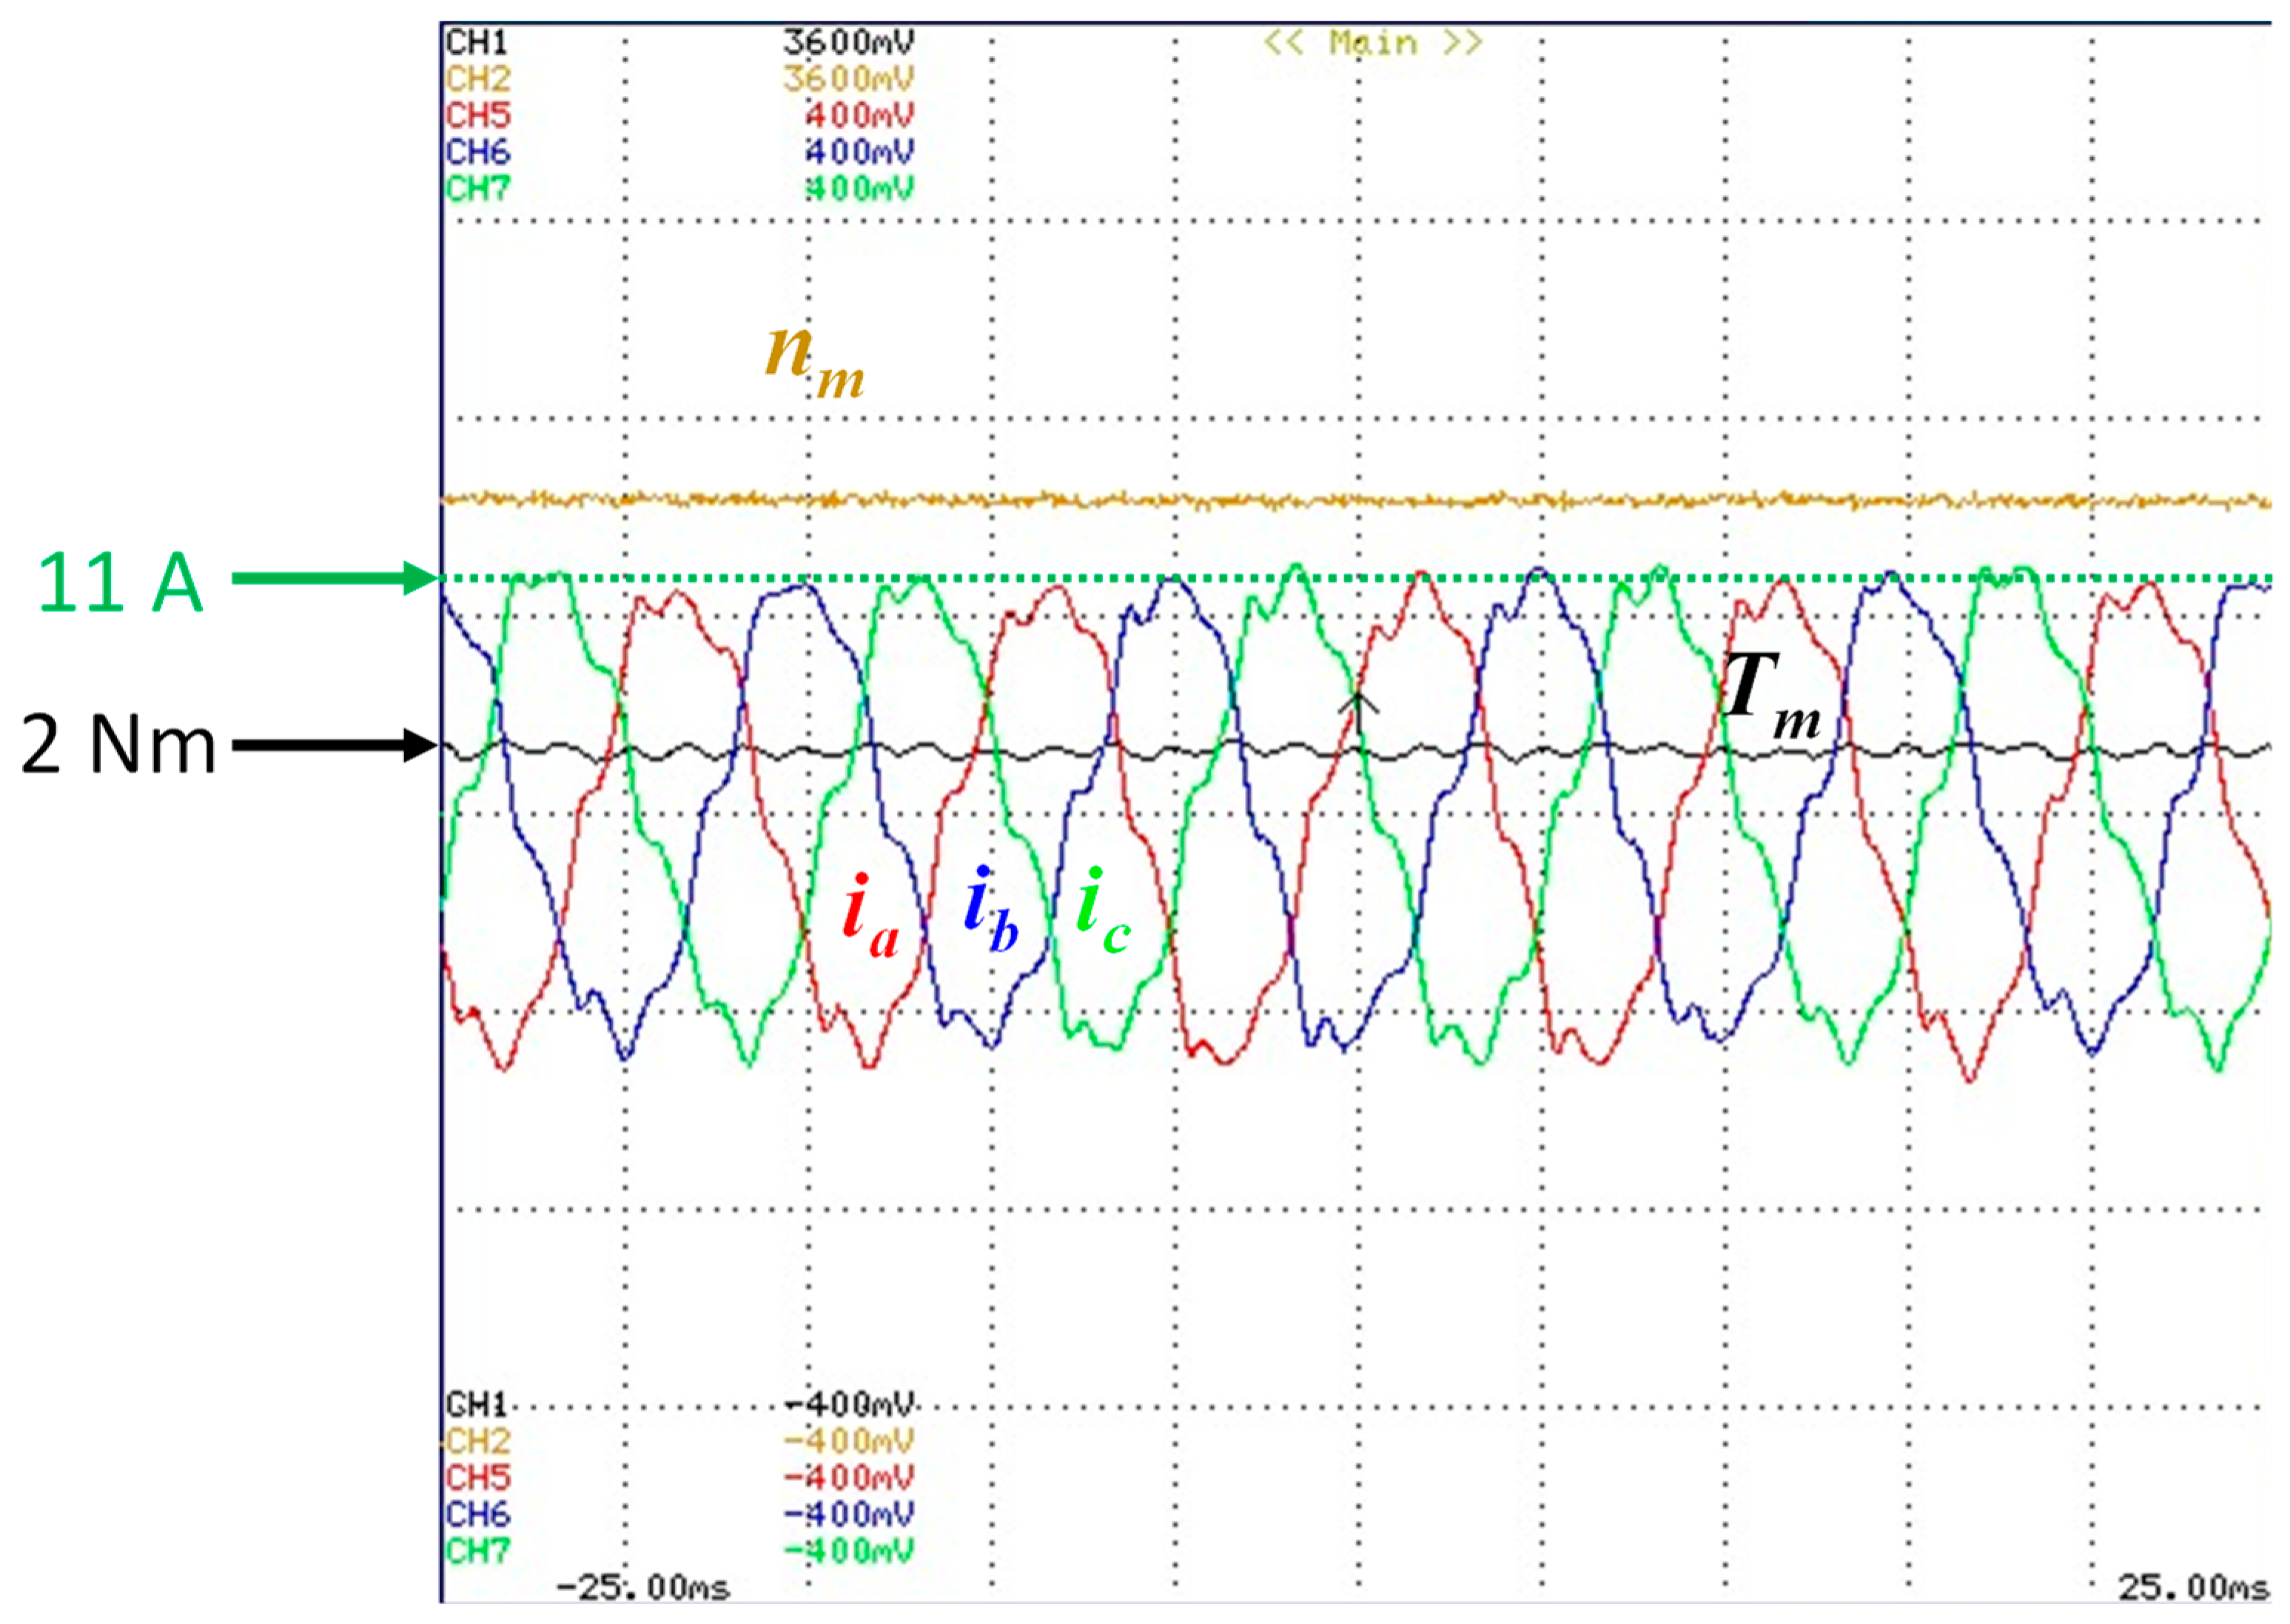Click the CH6 blue label at top

(477, 152)
